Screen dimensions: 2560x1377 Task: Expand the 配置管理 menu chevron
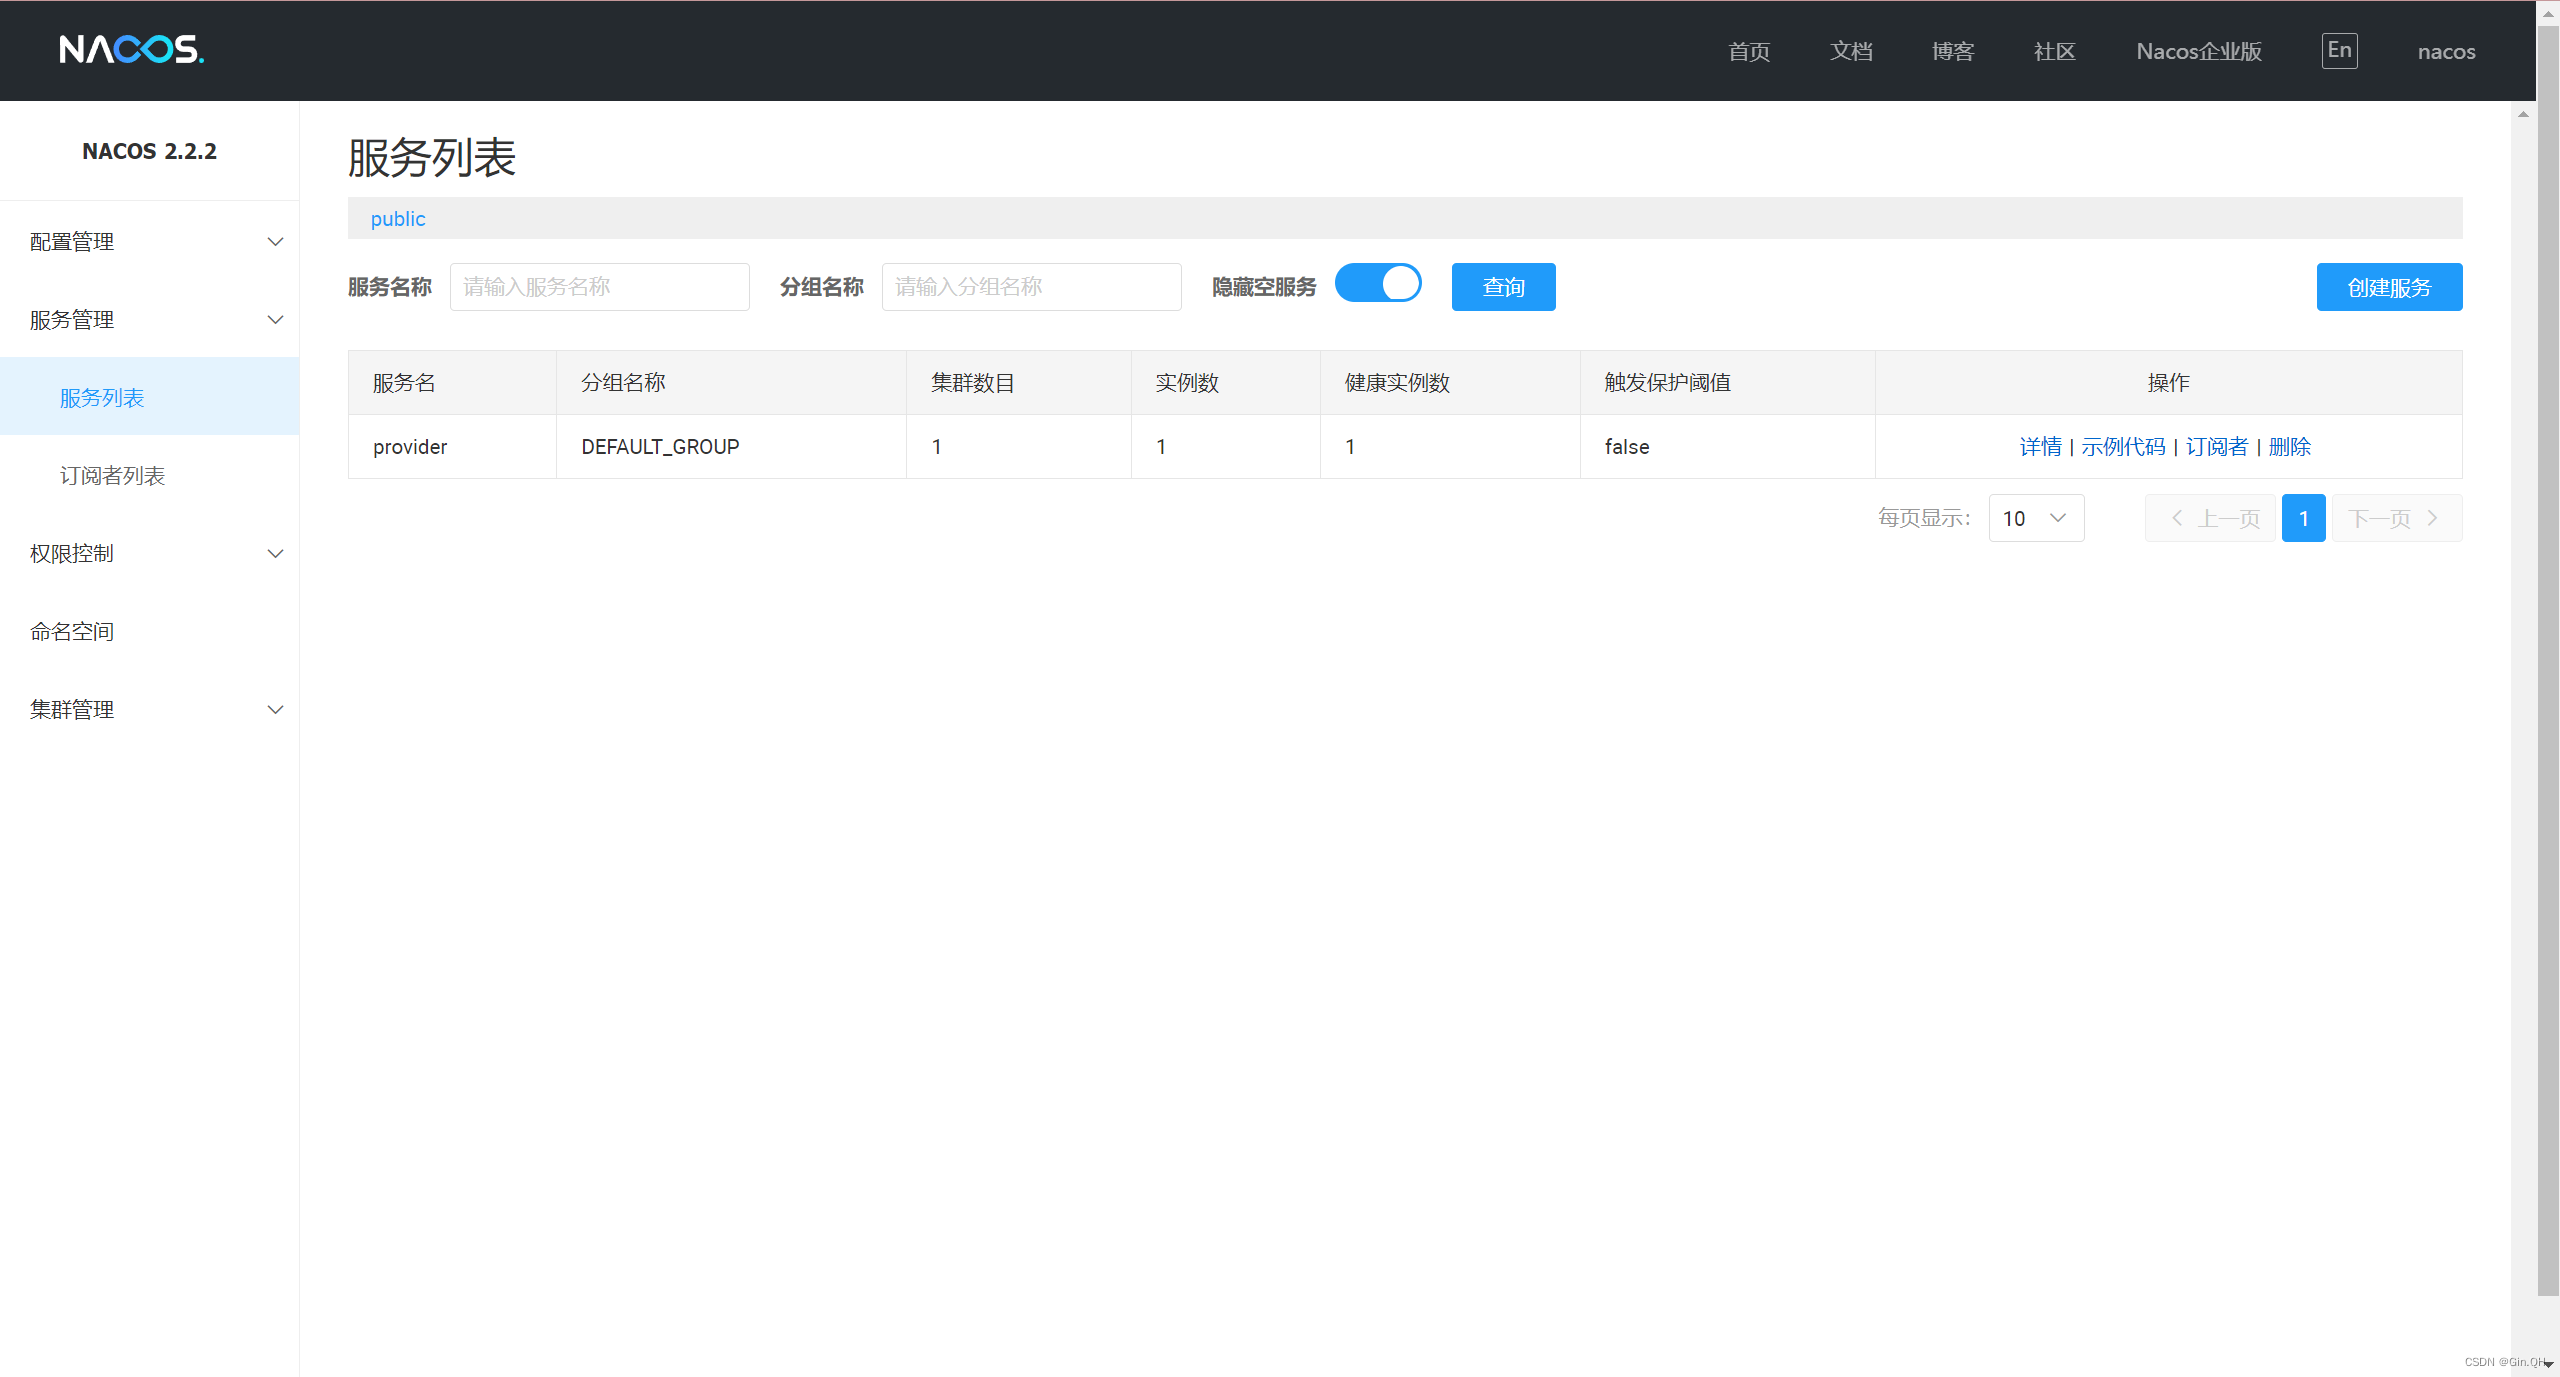pyautogui.click(x=275, y=242)
